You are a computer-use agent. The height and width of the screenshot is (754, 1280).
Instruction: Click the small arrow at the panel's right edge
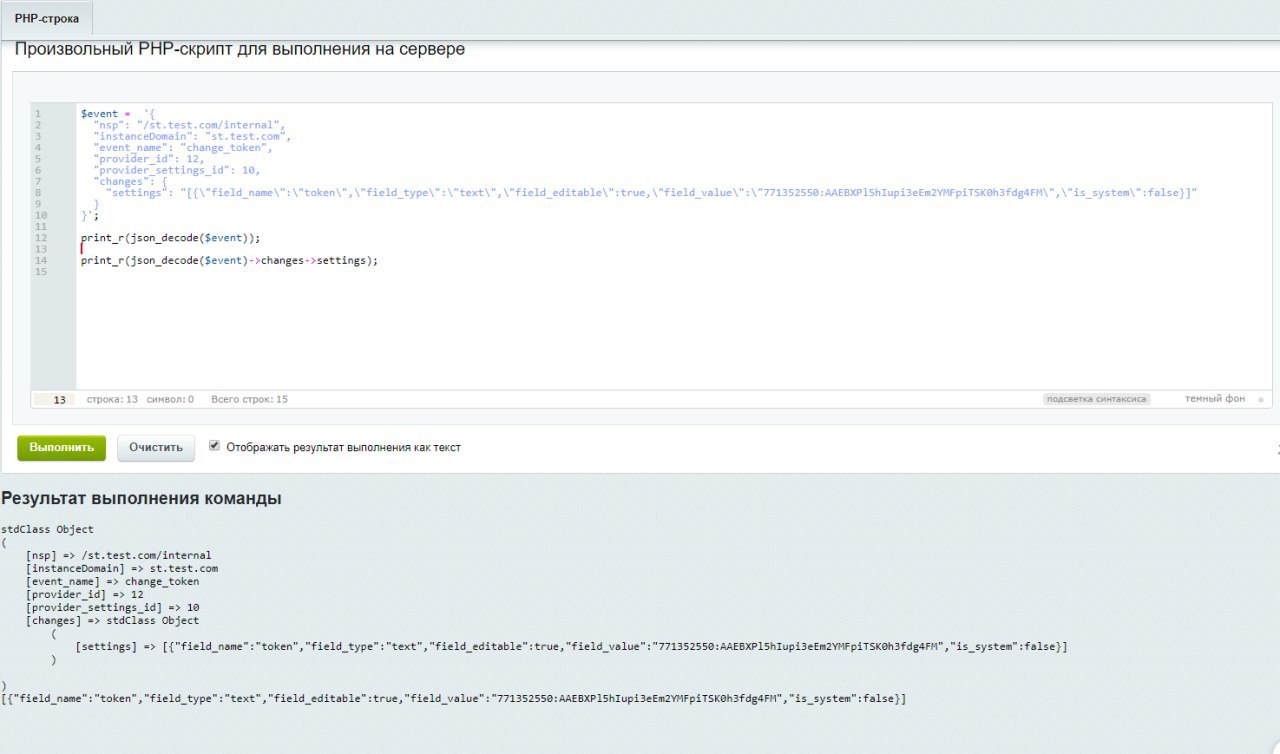click(1277, 448)
